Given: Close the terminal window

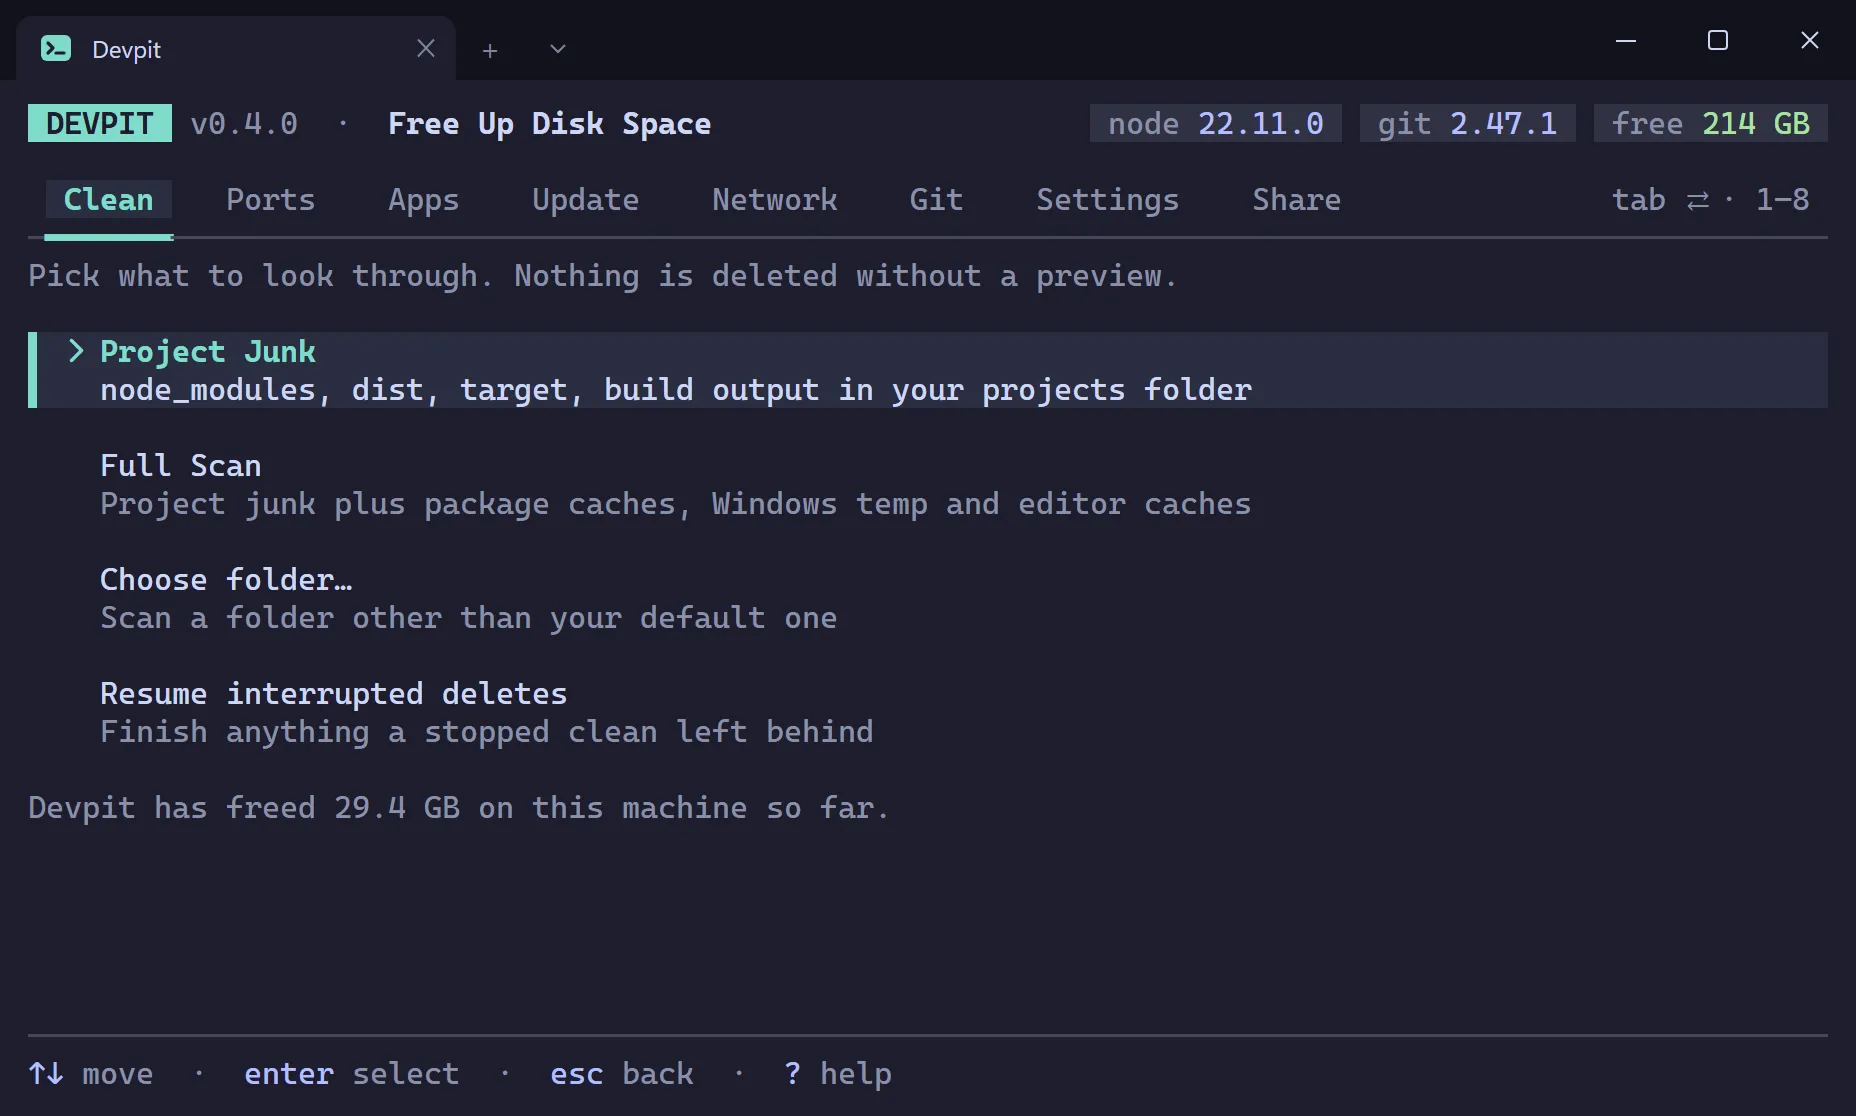Looking at the screenshot, I should [x=1810, y=40].
